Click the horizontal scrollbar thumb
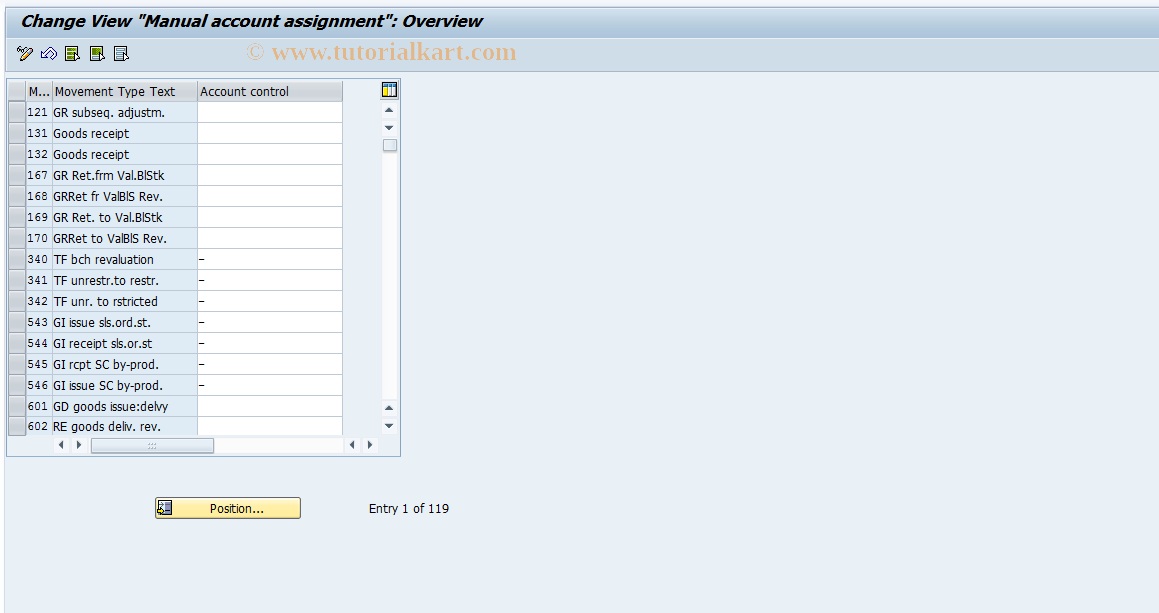 pyautogui.click(x=152, y=445)
